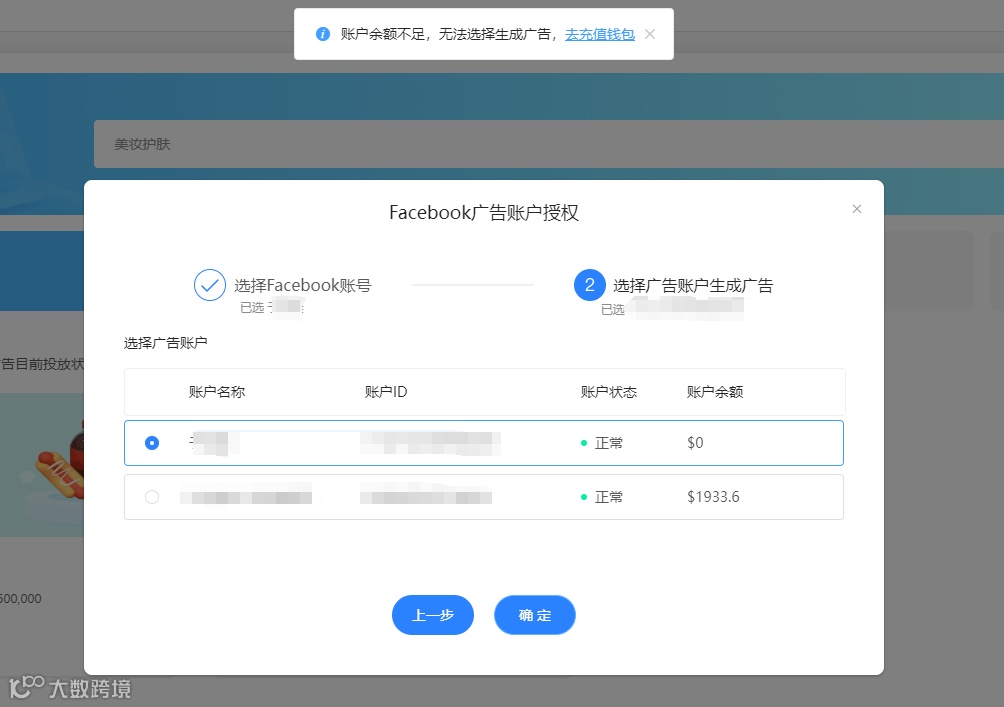
Task: Click the completed checkmark for 选择Facebook账号 step
Action: tap(209, 285)
